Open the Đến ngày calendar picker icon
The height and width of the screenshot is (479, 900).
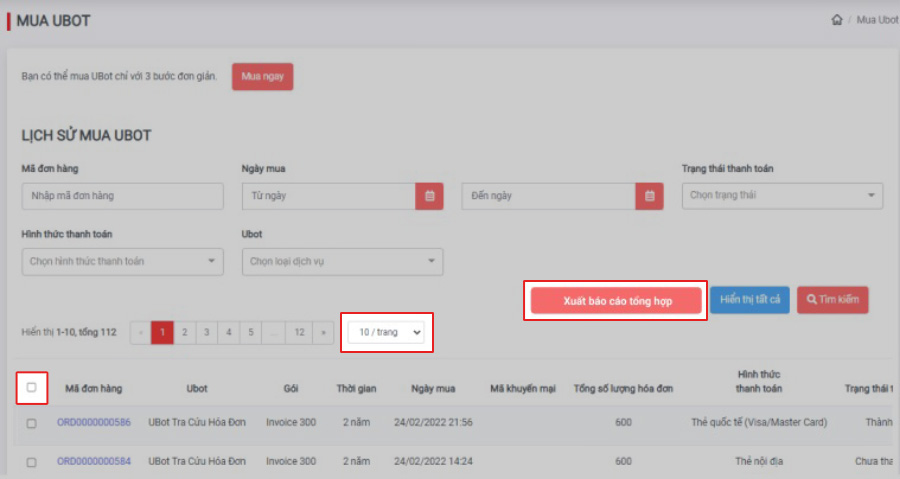(x=650, y=196)
